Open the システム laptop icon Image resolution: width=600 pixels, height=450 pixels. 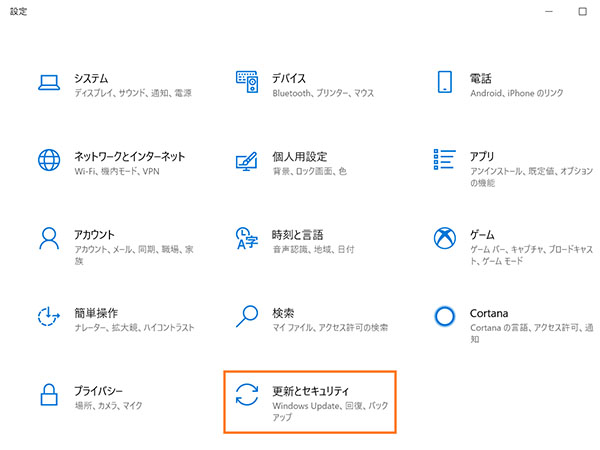click(x=49, y=82)
